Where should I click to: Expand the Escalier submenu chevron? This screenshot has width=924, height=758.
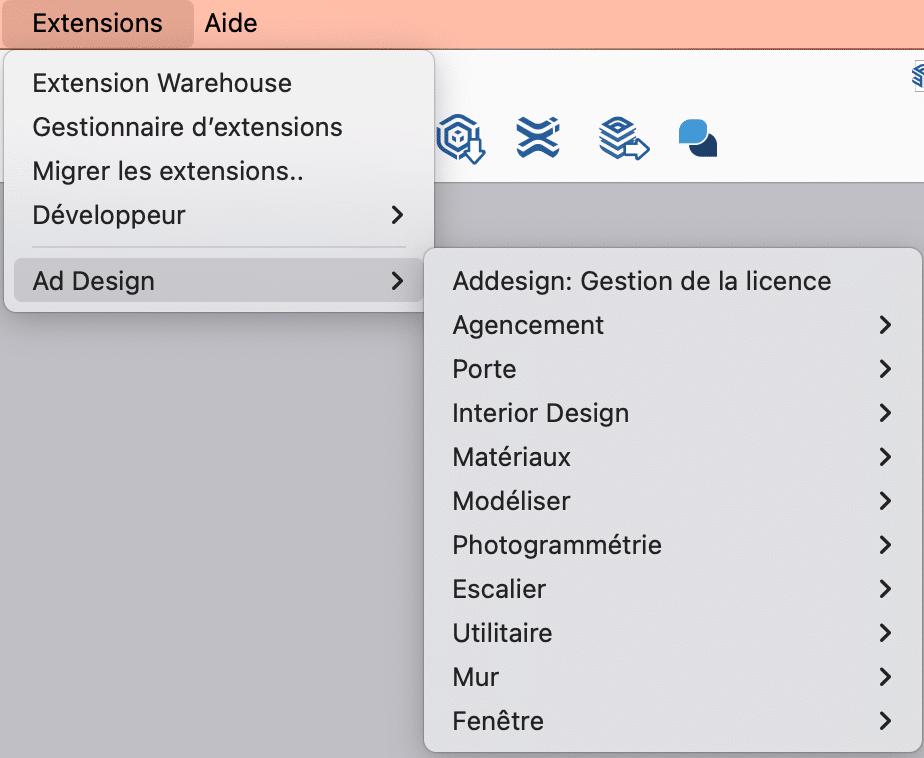(x=884, y=589)
